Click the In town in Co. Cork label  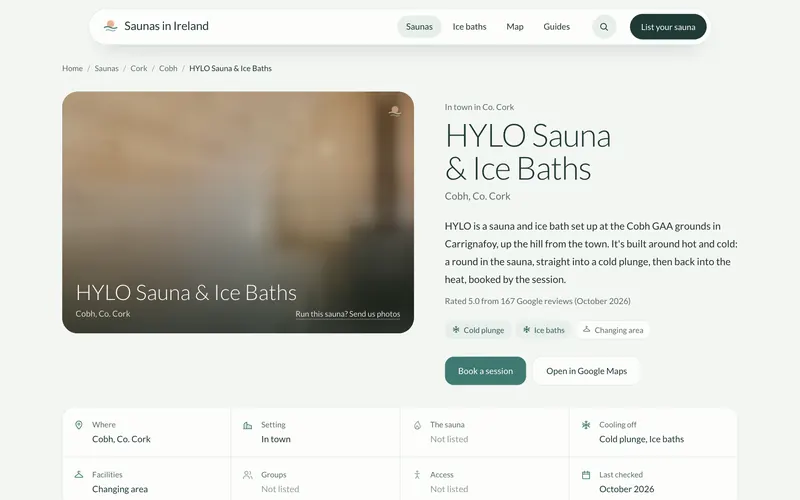(479, 107)
